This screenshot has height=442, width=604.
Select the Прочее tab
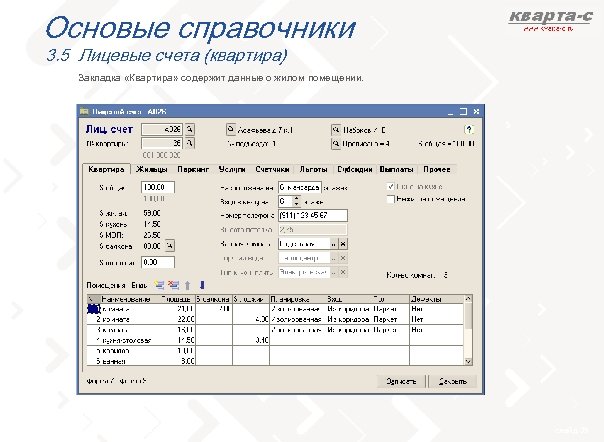[437, 170]
